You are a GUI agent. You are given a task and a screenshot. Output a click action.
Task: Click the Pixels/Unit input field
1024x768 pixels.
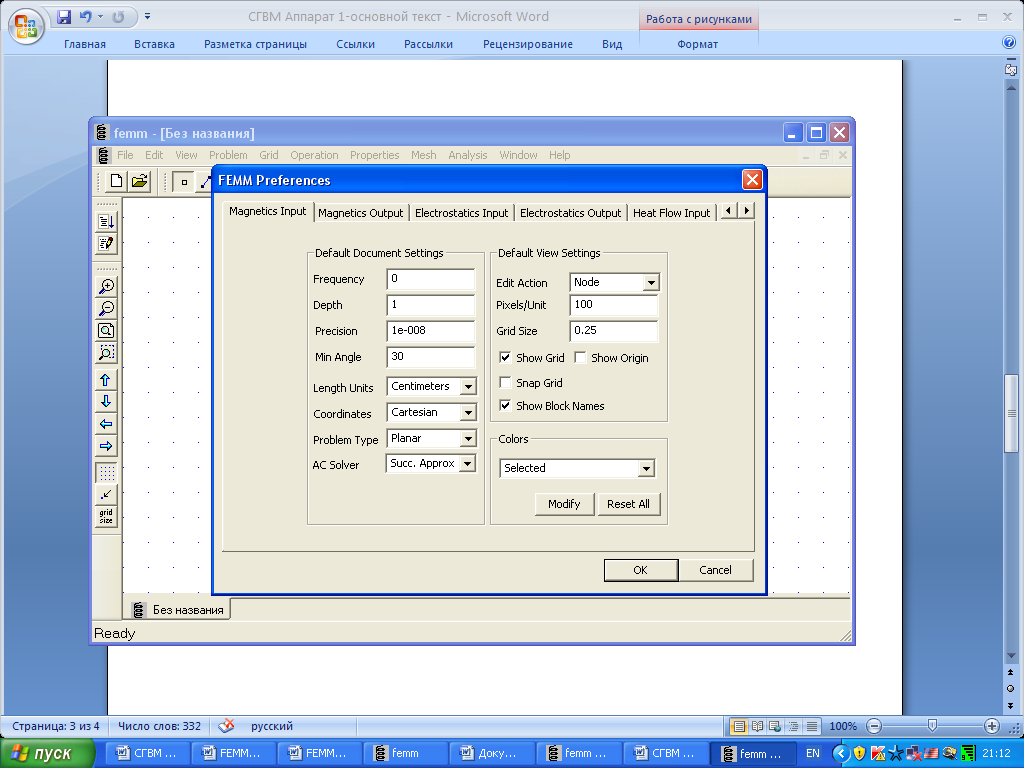point(614,305)
